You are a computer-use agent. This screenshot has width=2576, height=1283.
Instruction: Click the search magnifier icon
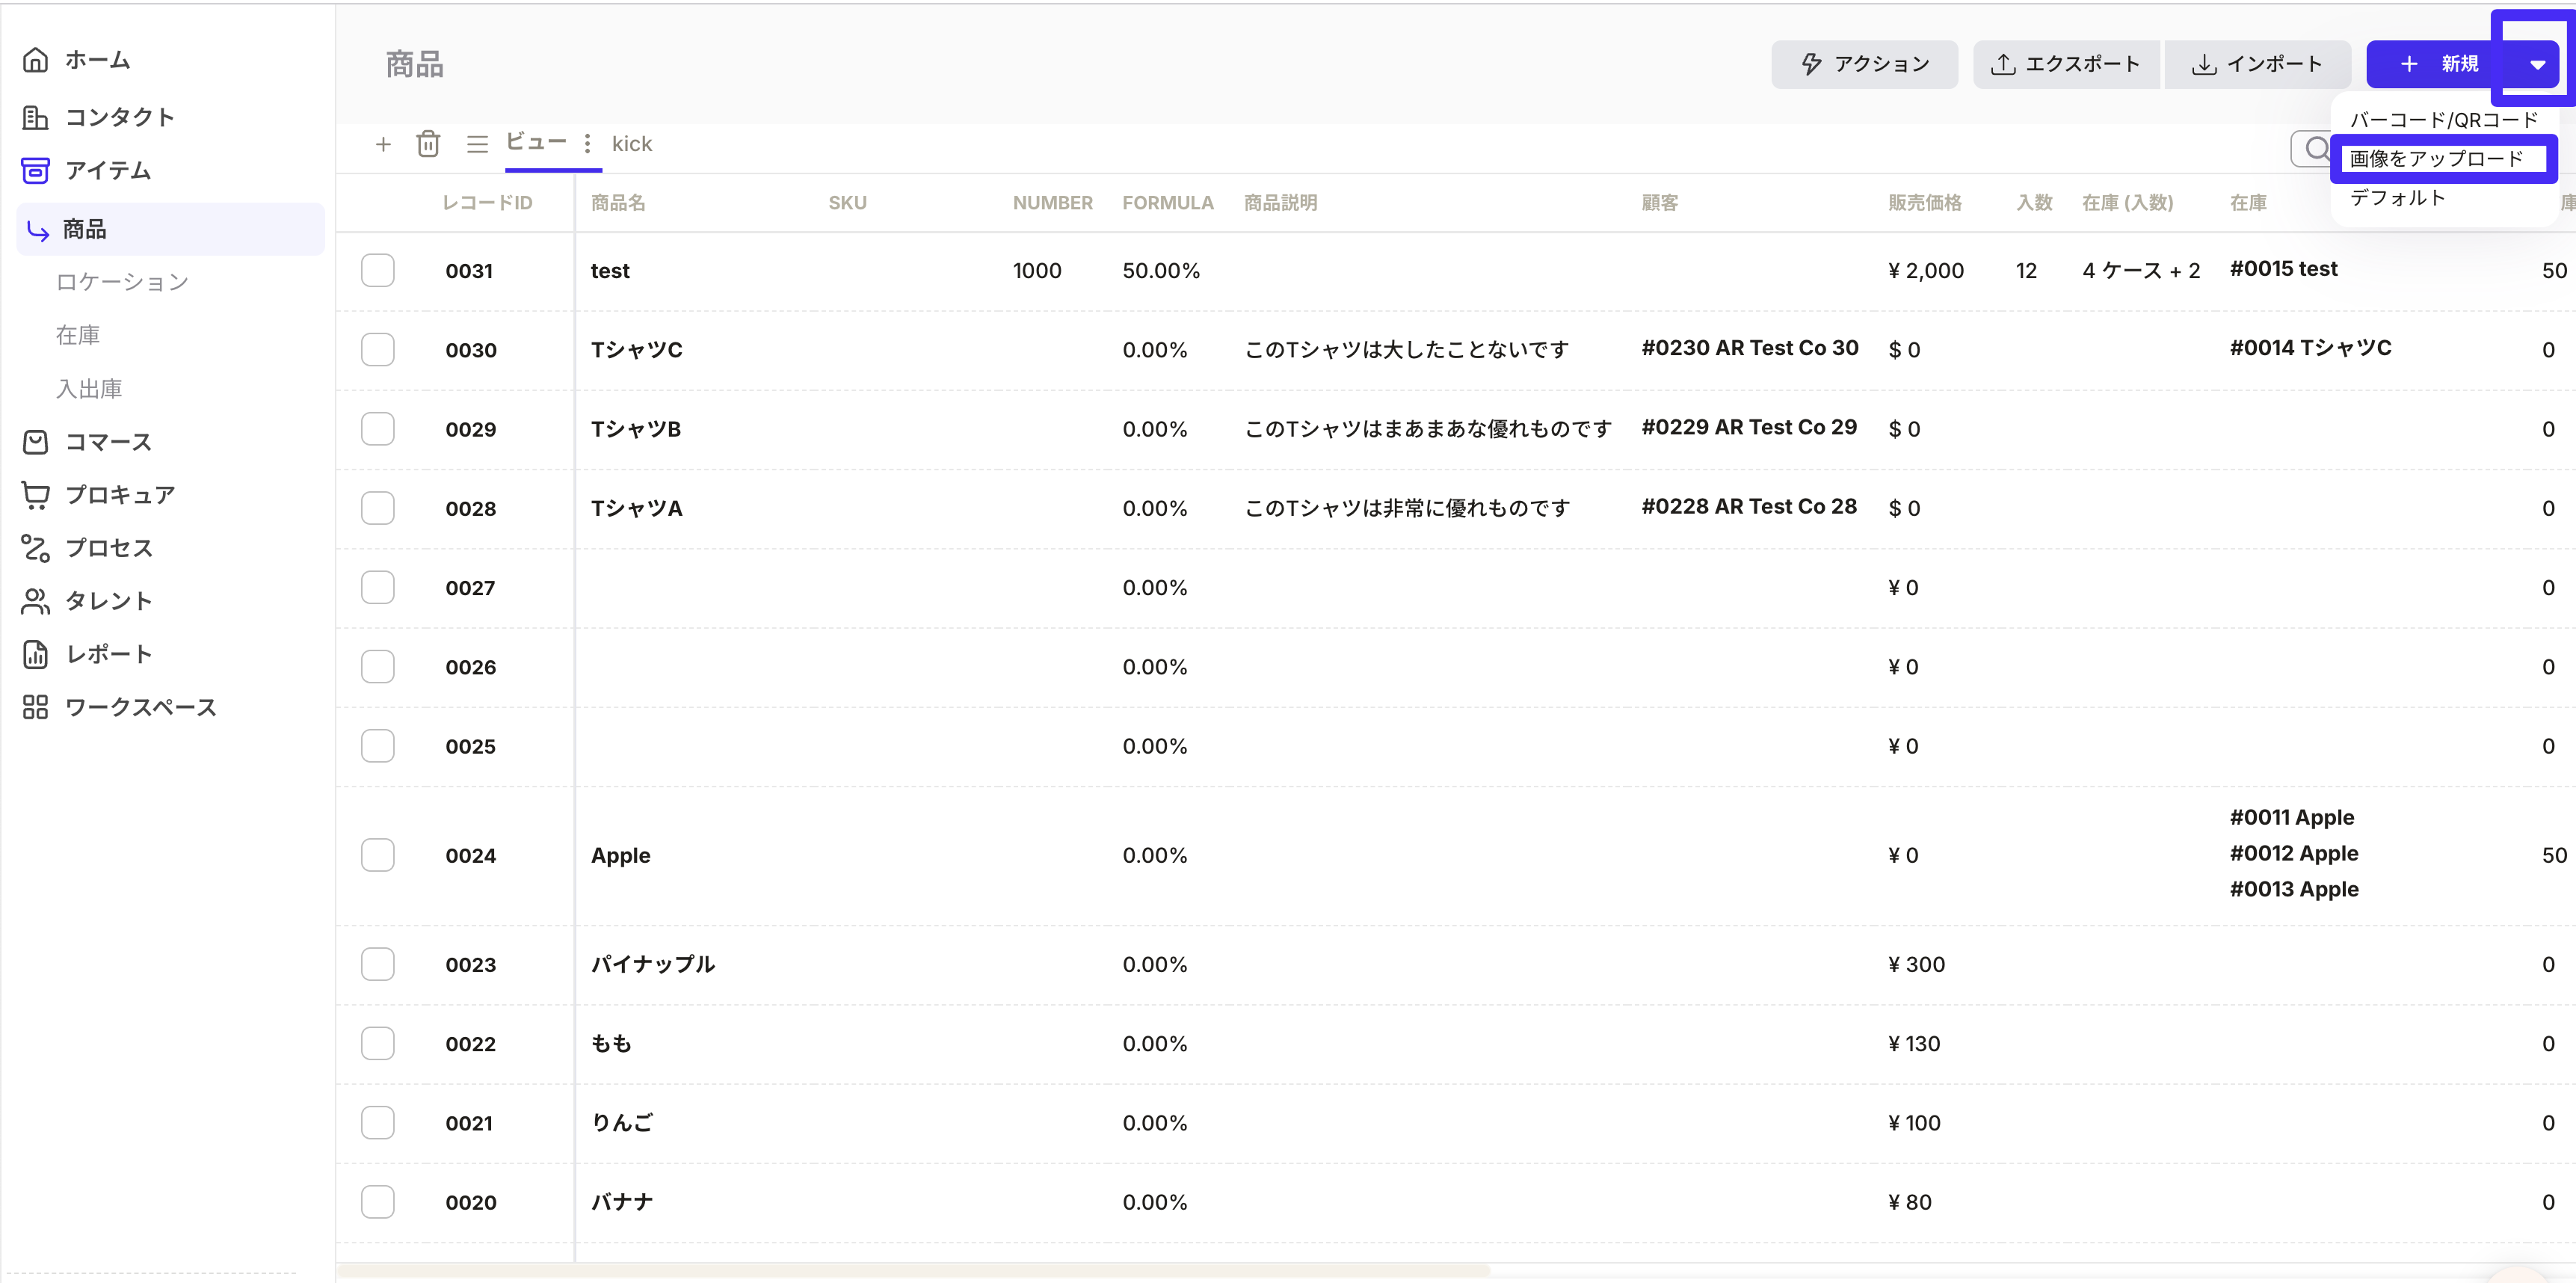pyautogui.click(x=2316, y=149)
